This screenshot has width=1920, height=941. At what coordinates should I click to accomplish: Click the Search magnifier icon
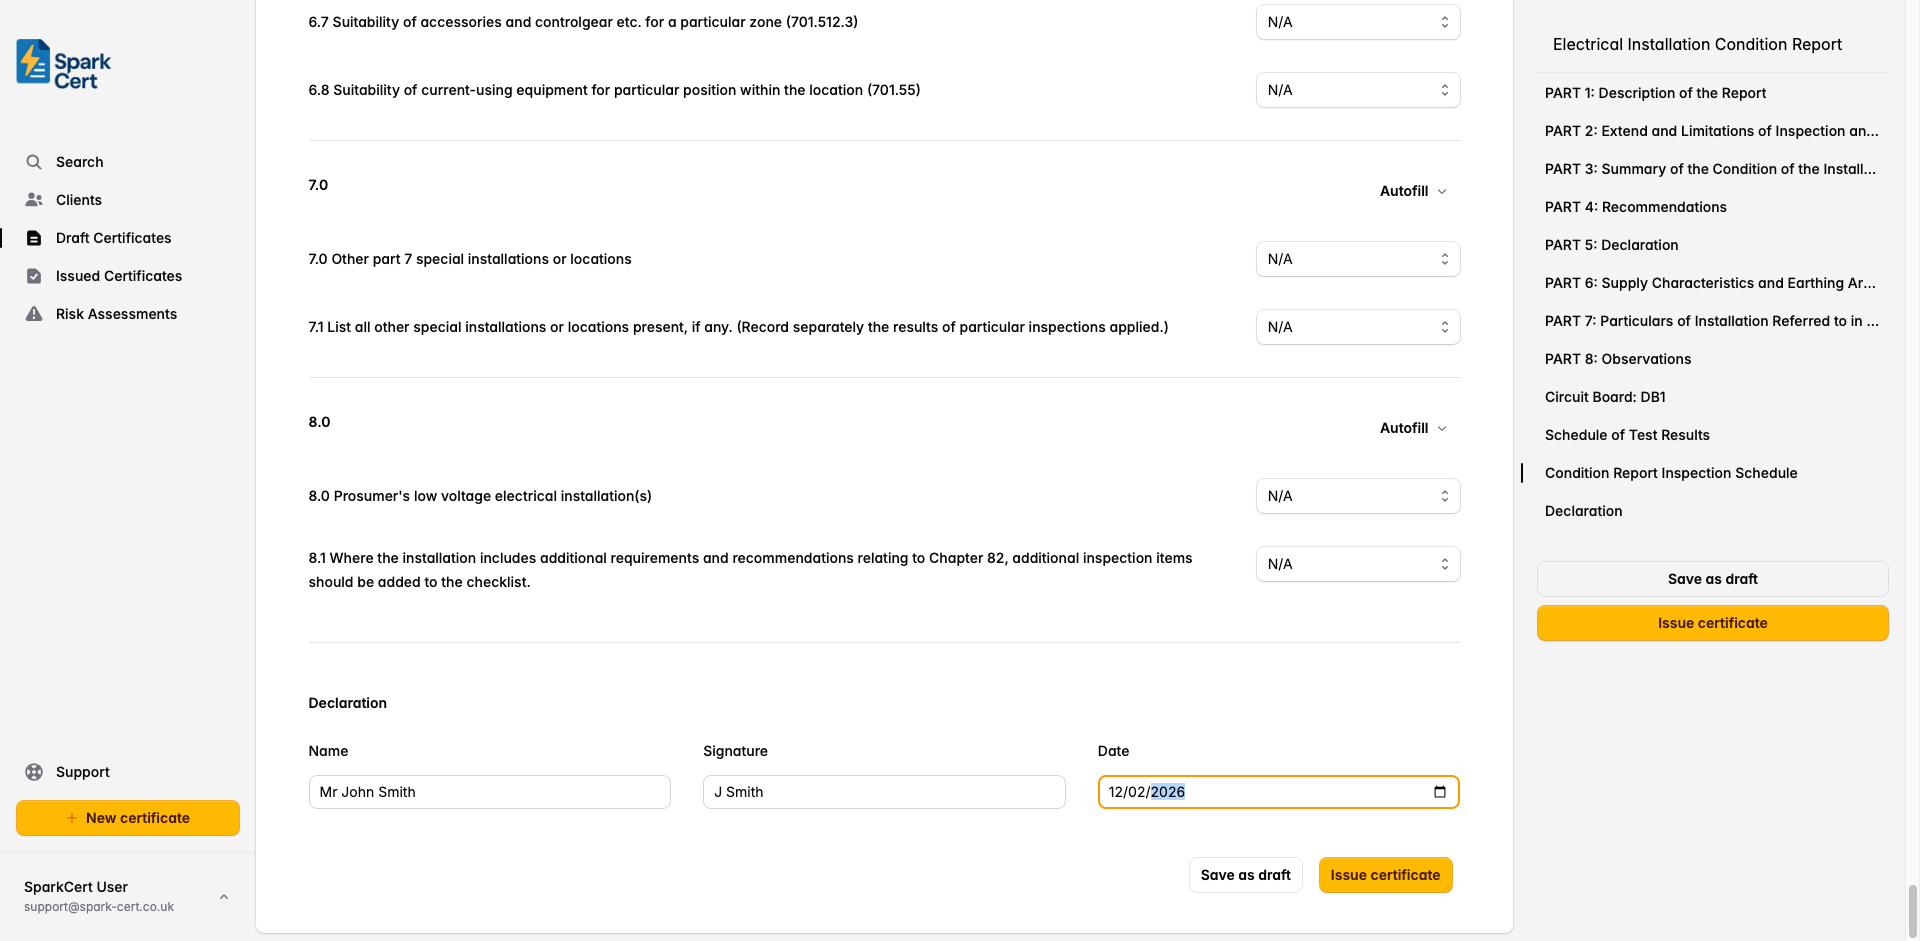point(34,162)
